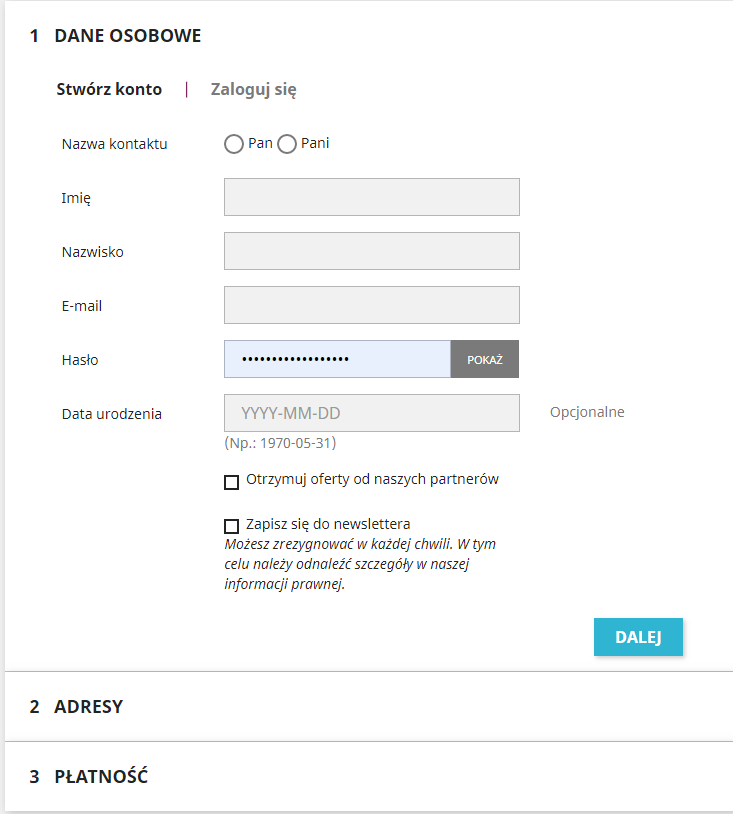The image size is (733, 814).
Task: Click the E-mail field label
Action: point(82,306)
